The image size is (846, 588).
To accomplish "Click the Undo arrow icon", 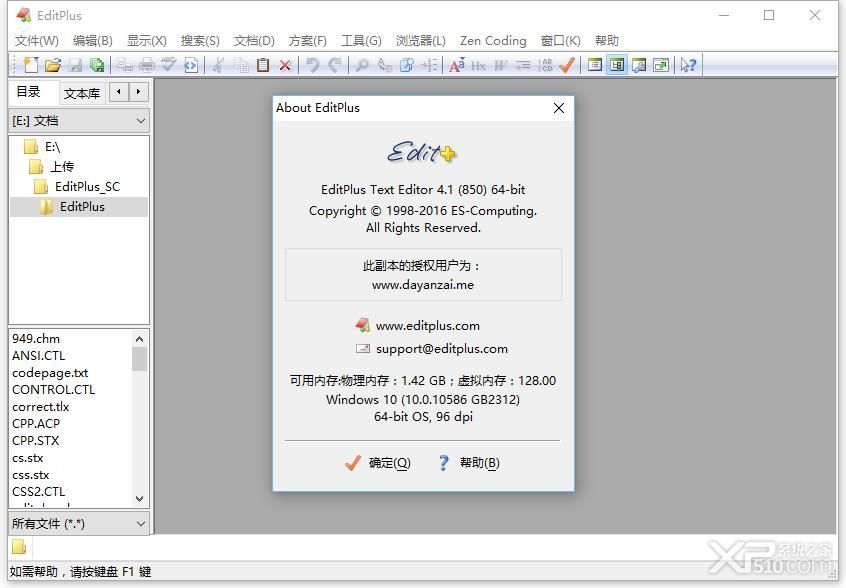I will click(x=313, y=65).
